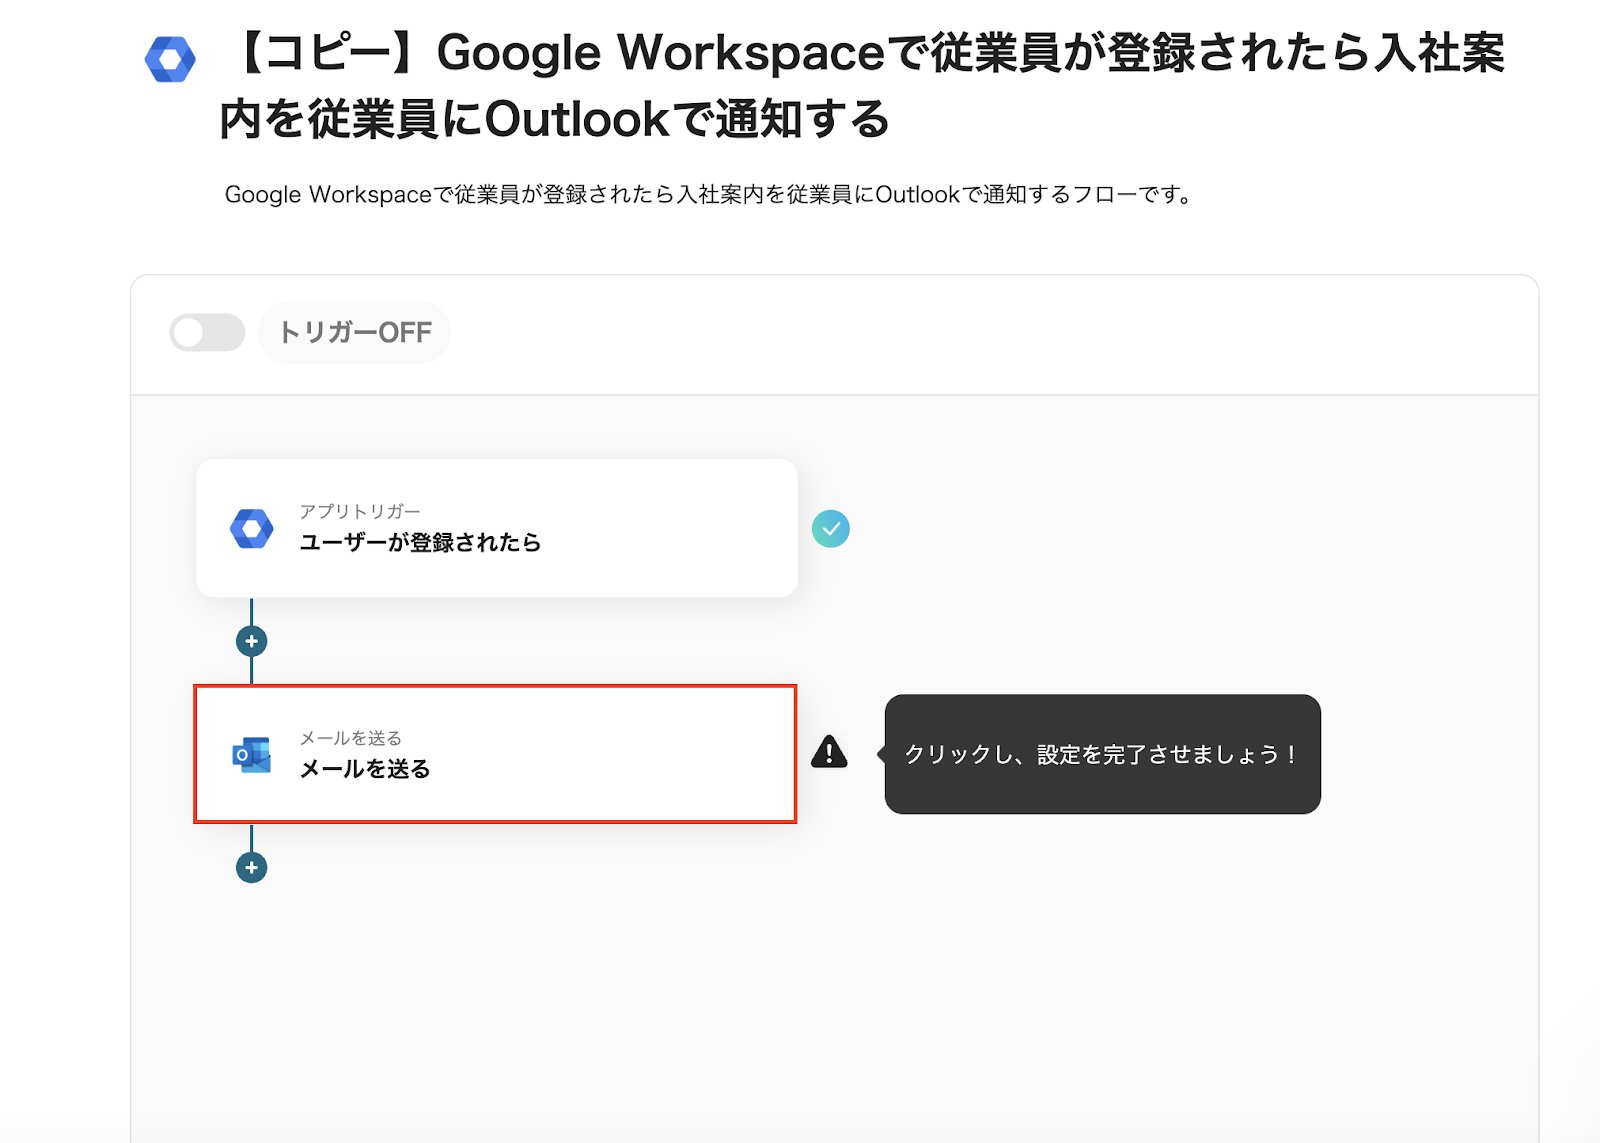Click the Google Workspace icon in the trigger card

pyautogui.click(x=252, y=528)
